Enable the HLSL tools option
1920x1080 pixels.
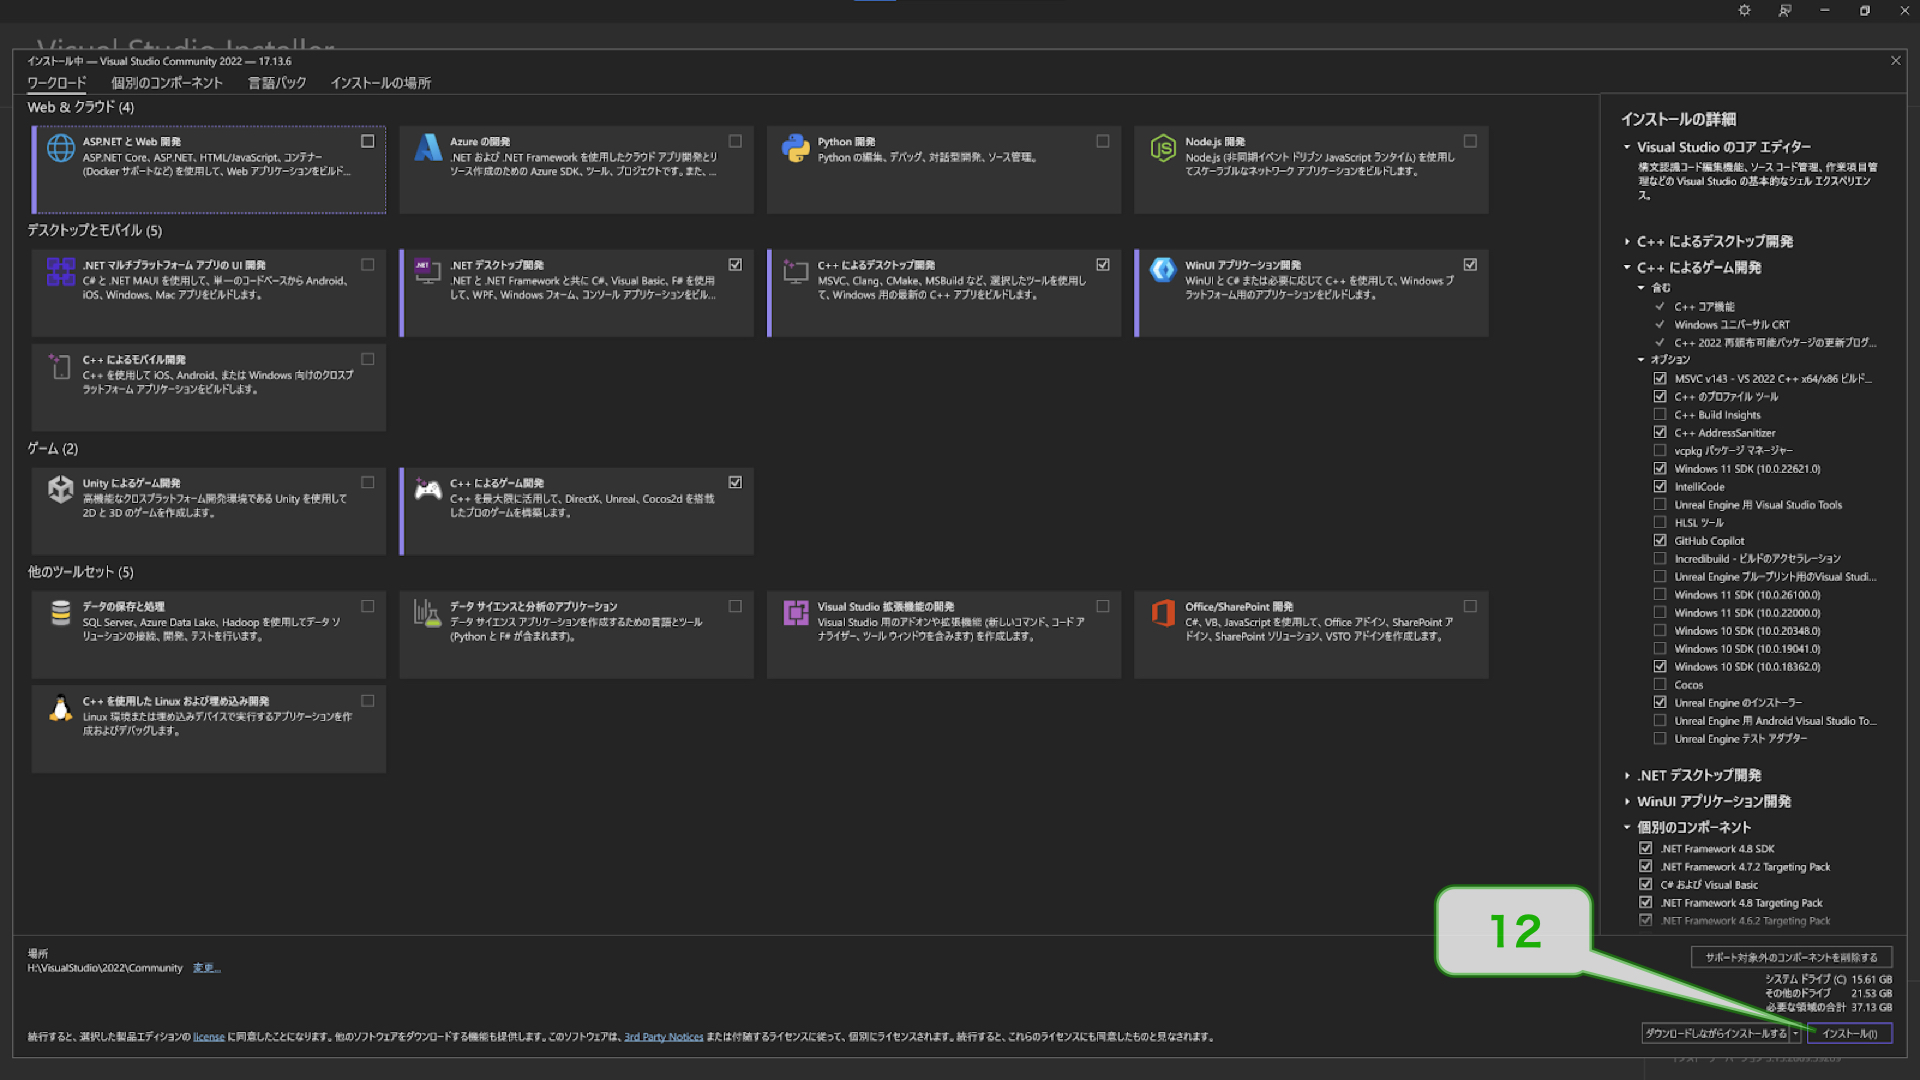(x=1660, y=522)
